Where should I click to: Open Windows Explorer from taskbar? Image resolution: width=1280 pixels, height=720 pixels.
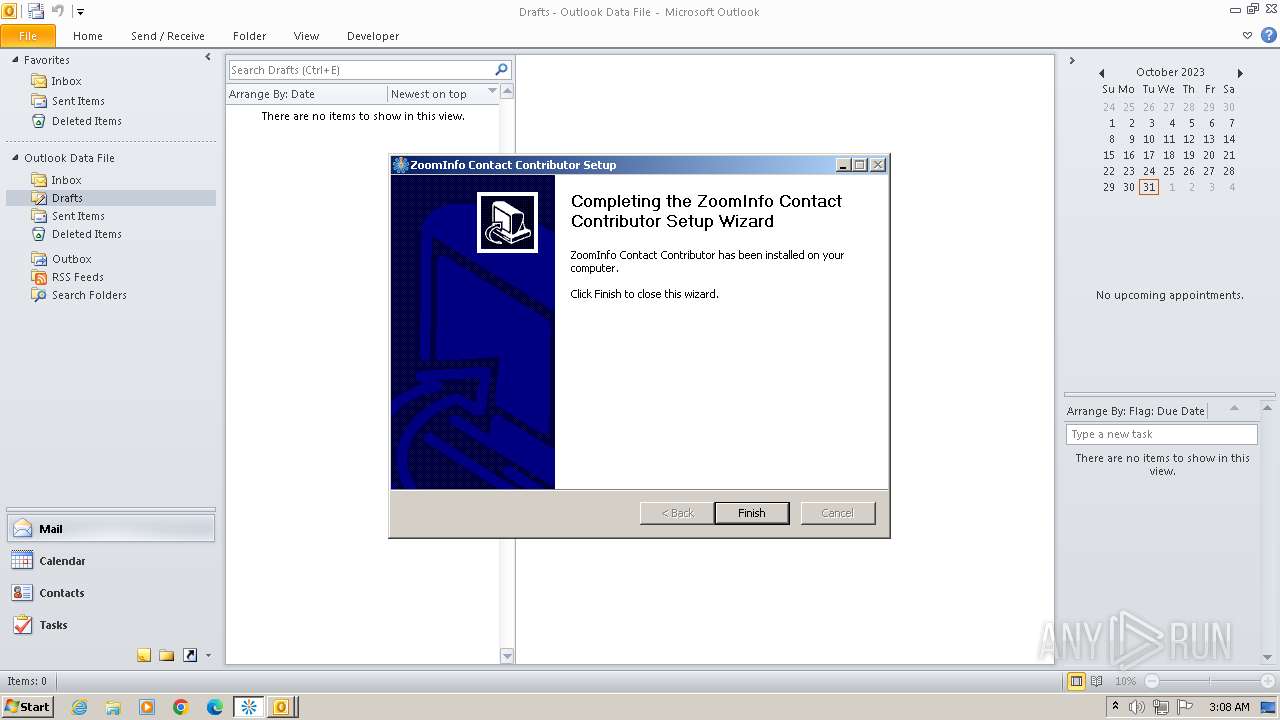[x=113, y=707]
